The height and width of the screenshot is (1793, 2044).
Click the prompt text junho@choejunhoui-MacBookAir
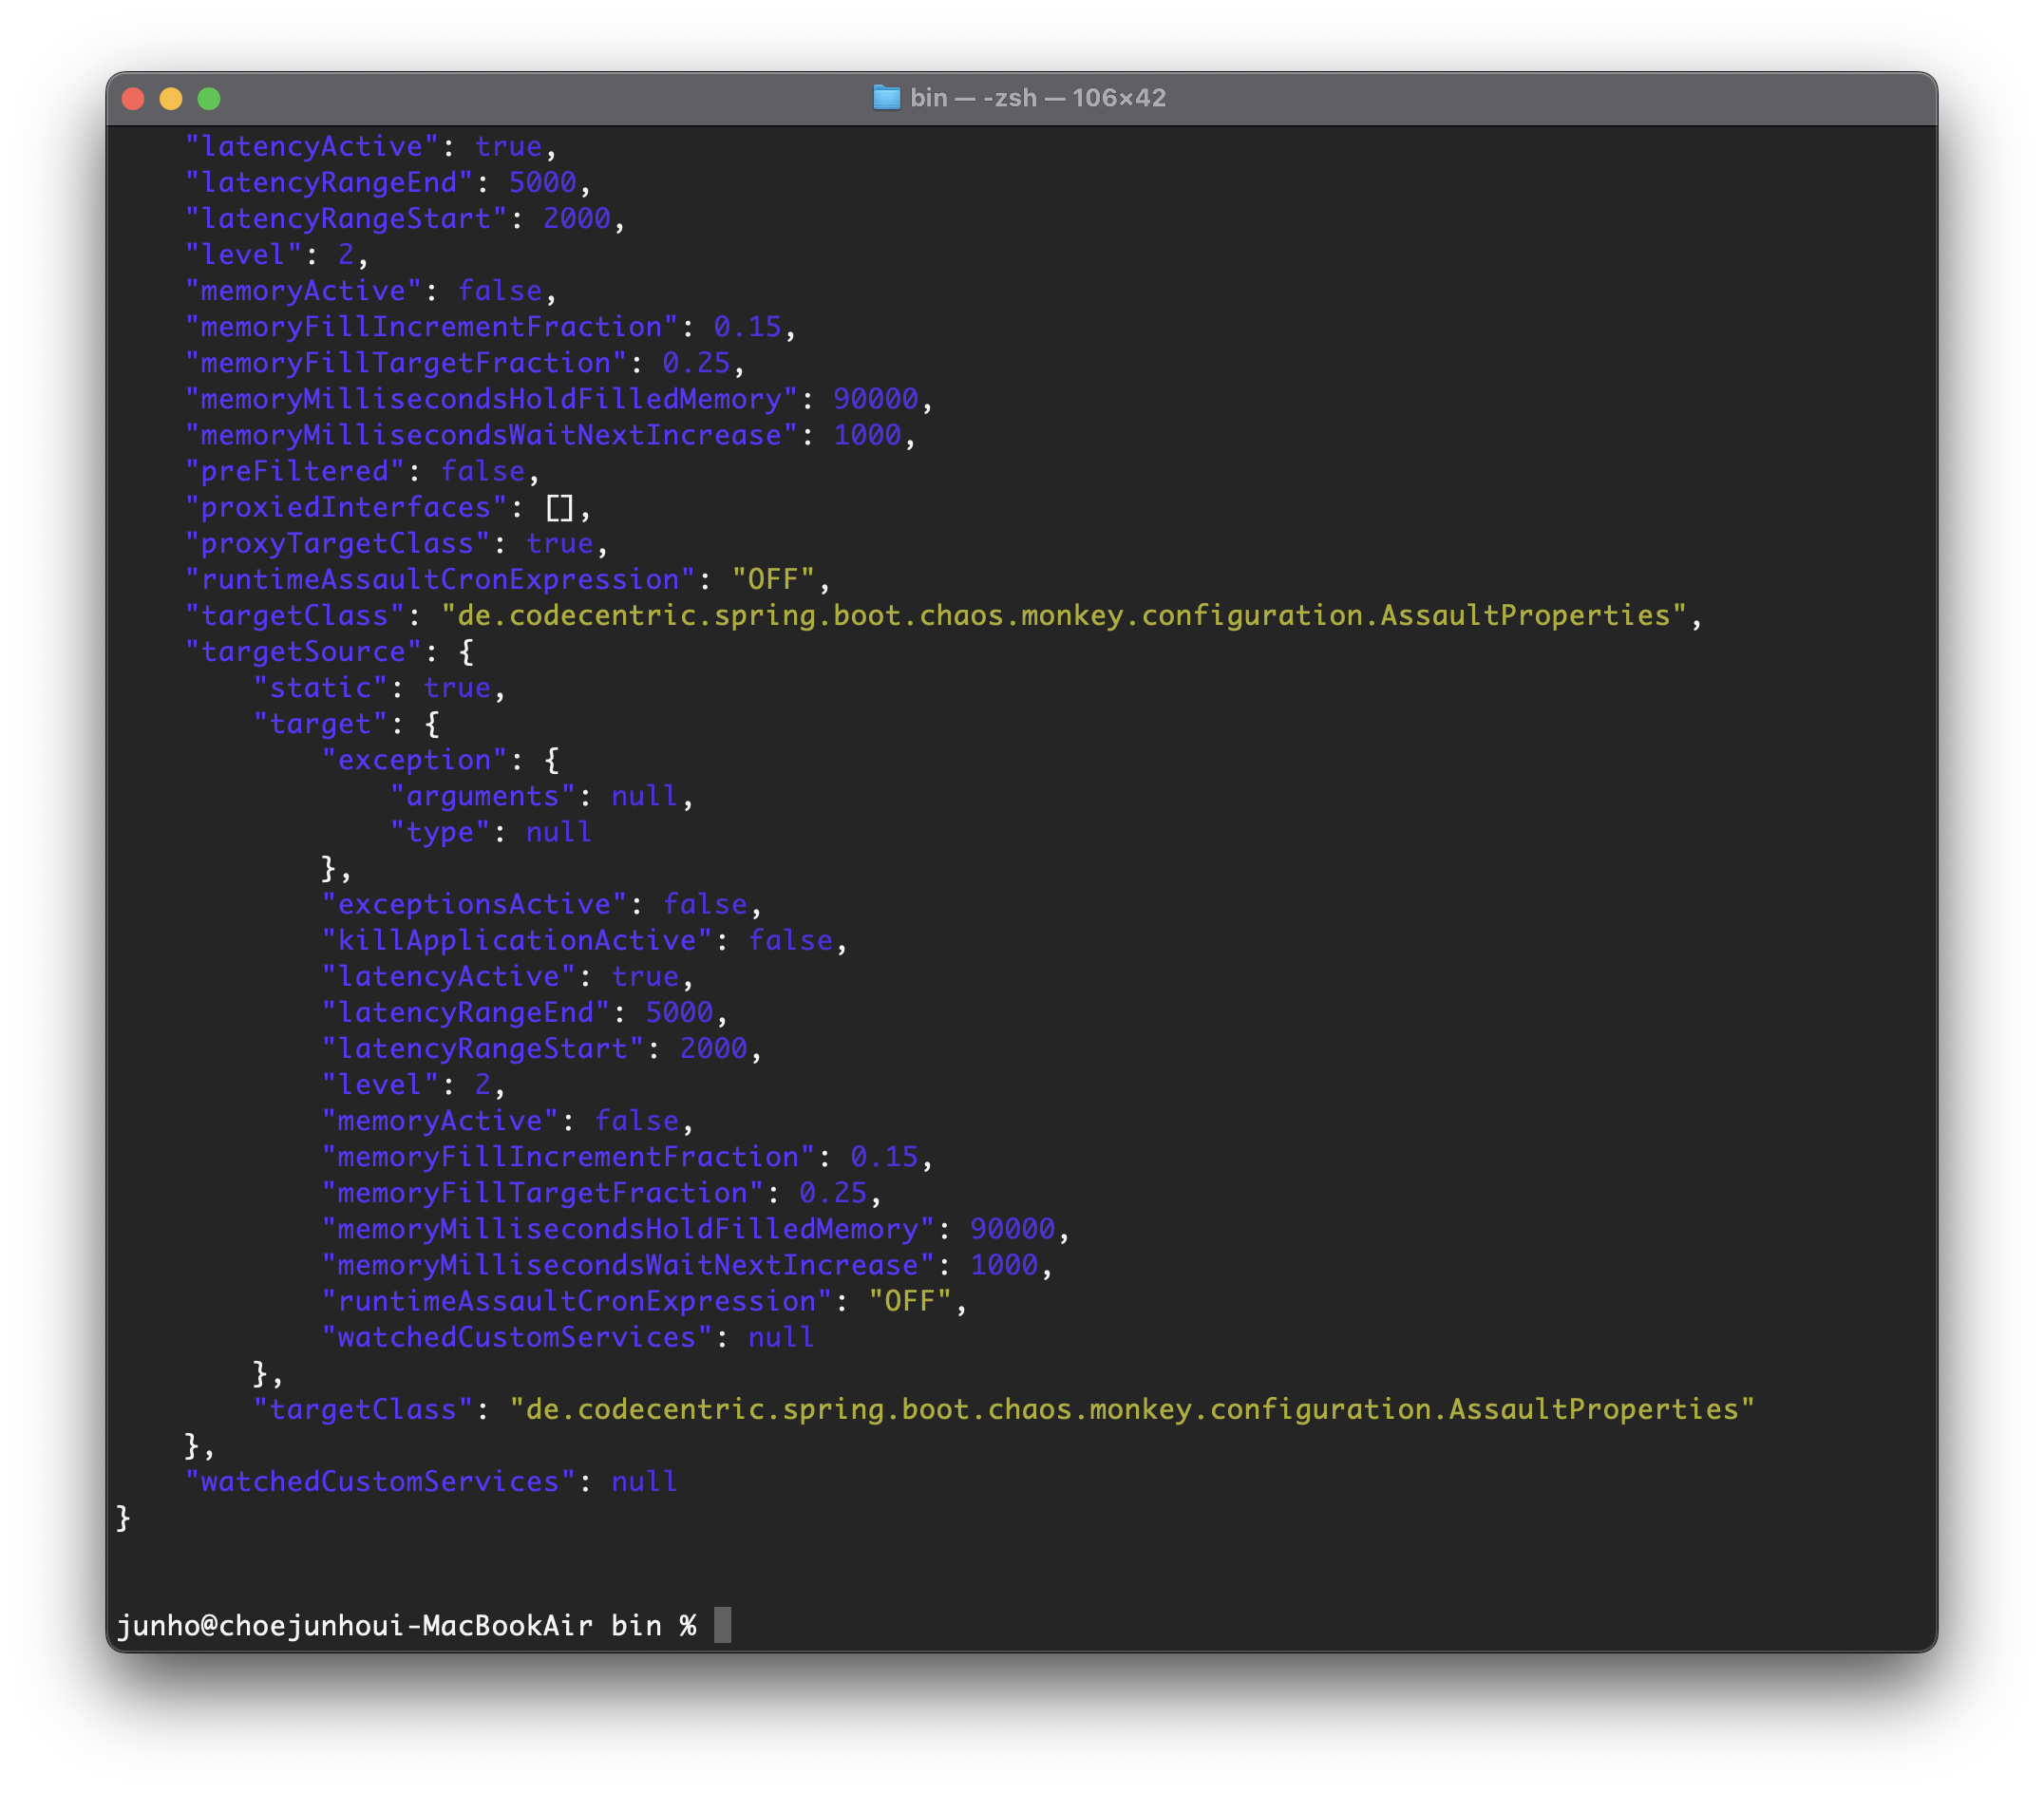[354, 1626]
